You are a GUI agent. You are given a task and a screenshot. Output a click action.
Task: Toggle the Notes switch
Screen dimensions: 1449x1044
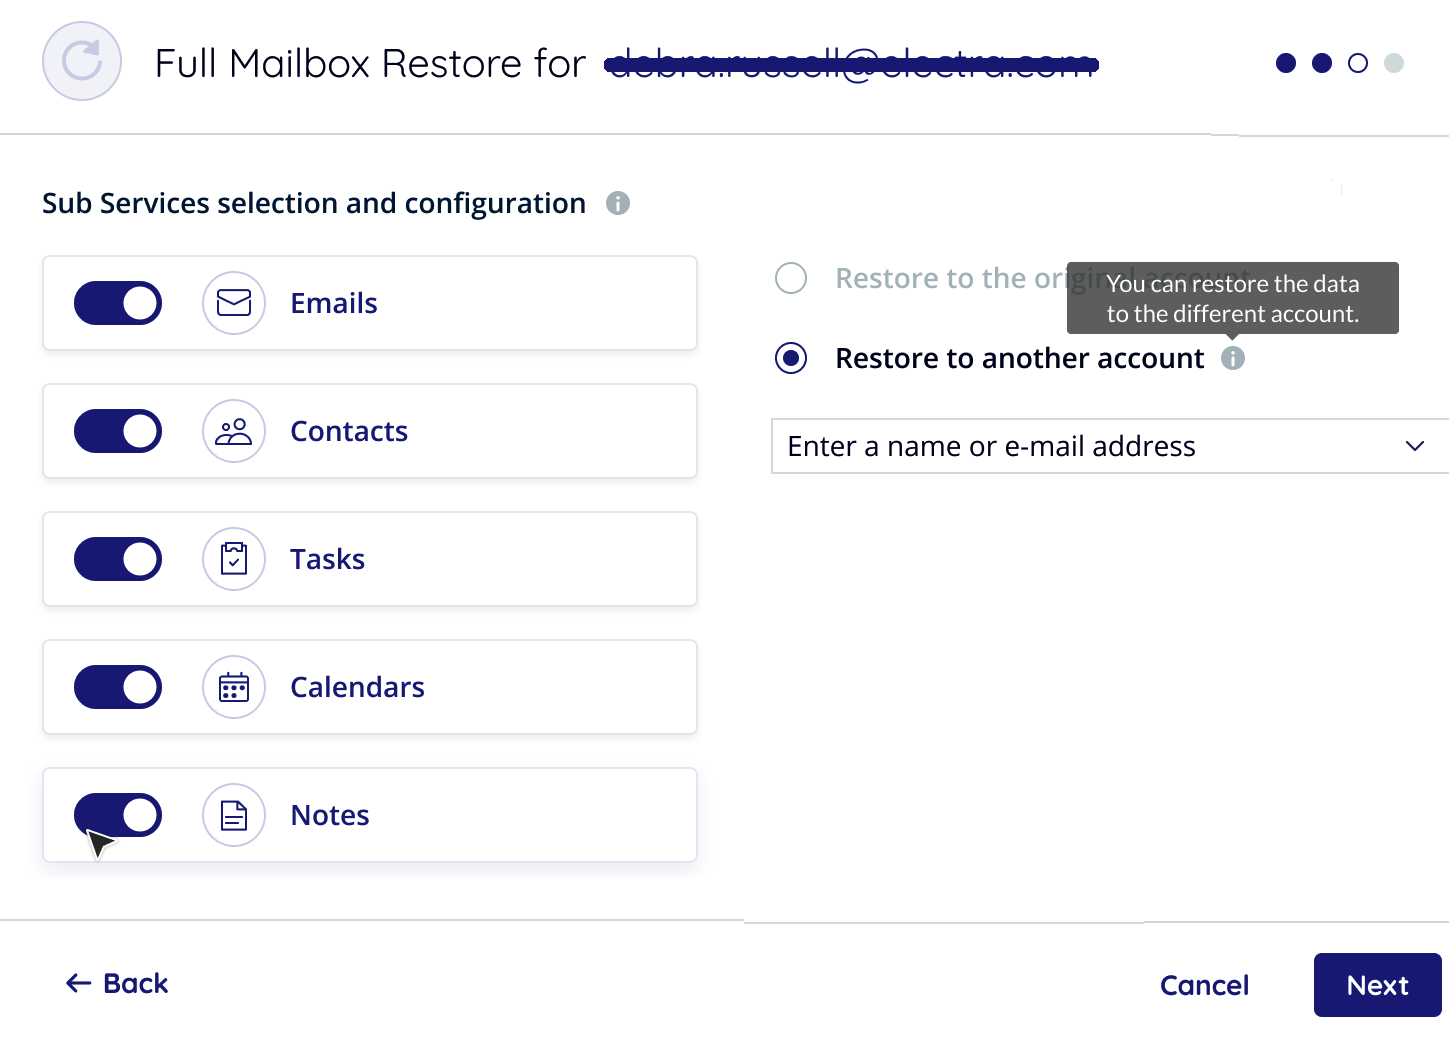tap(118, 815)
